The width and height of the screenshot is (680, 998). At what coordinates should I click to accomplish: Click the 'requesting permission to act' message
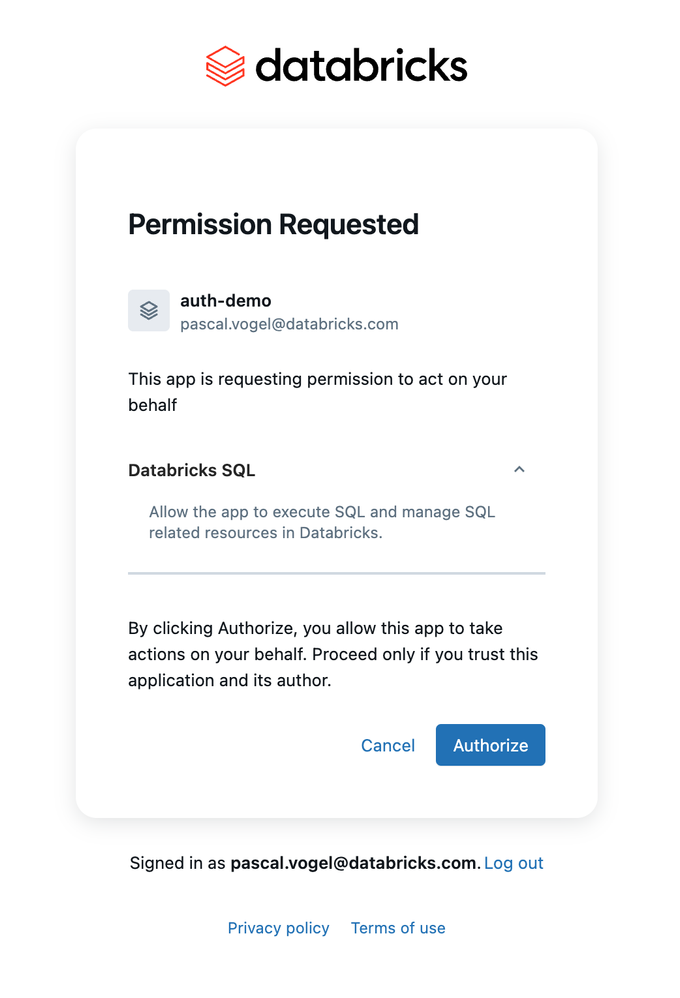coord(318,392)
